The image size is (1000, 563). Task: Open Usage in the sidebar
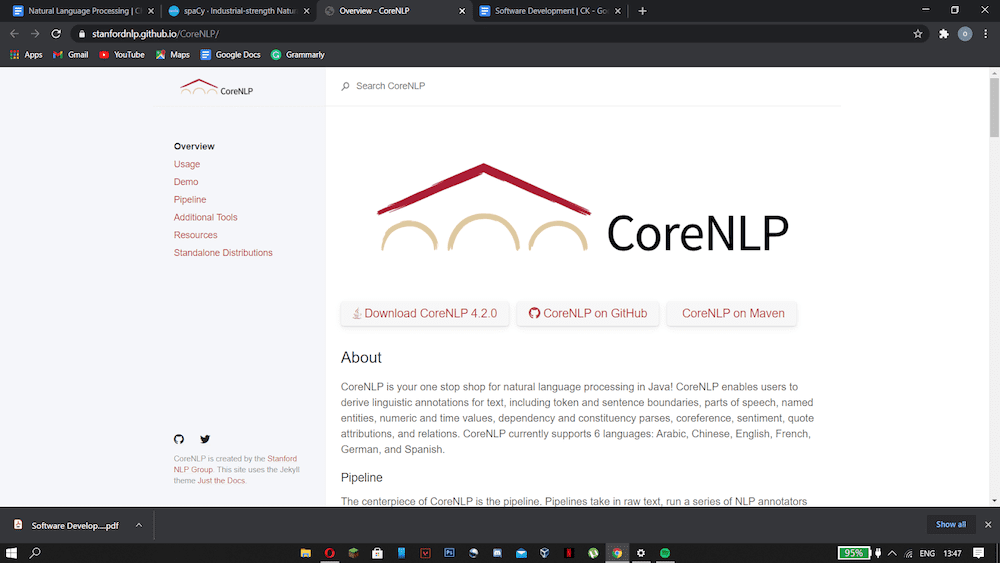[x=187, y=164]
